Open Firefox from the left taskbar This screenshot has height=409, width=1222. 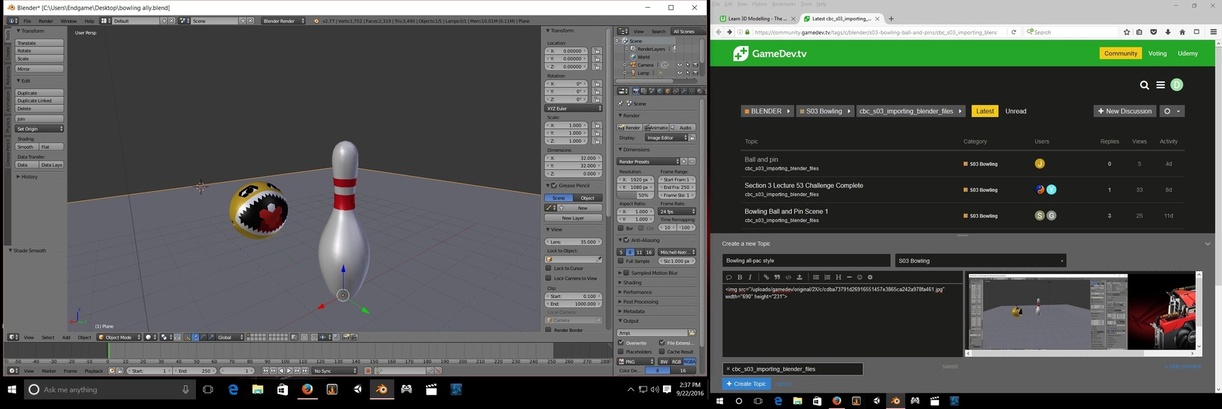[x=307, y=389]
